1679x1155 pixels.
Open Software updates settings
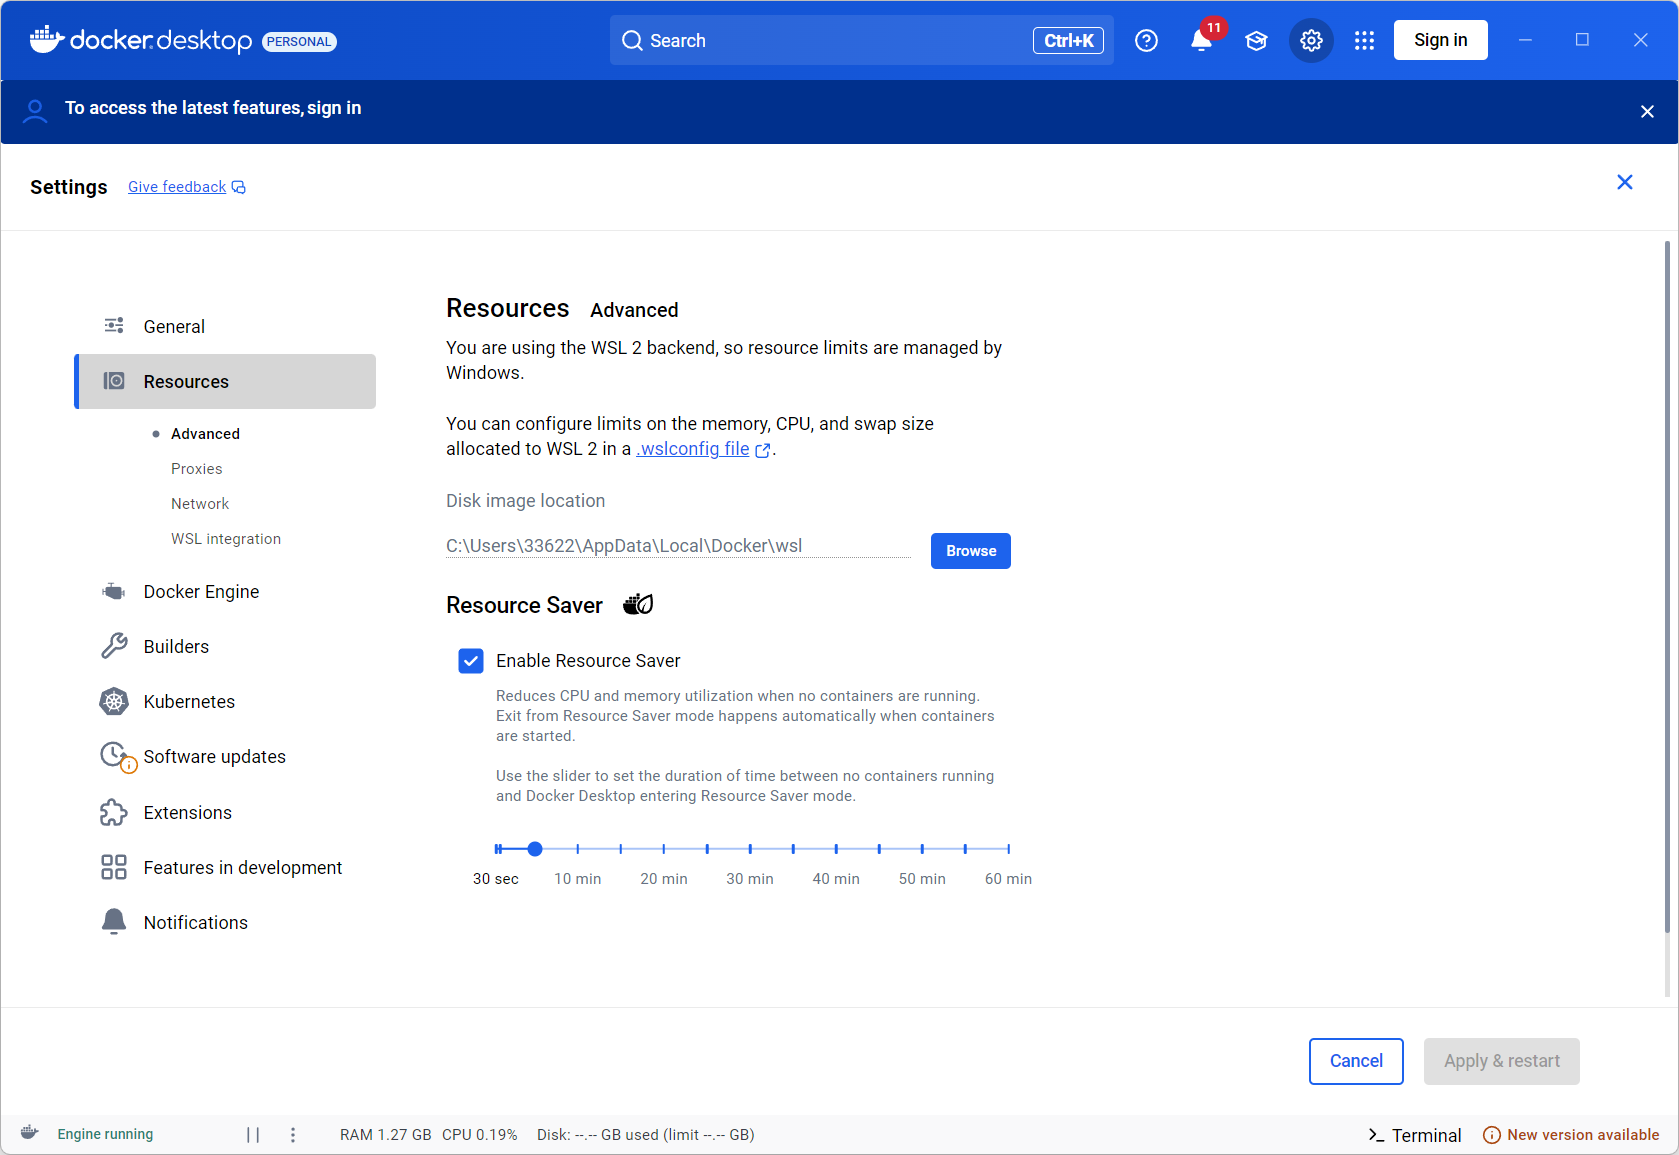[225, 757]
